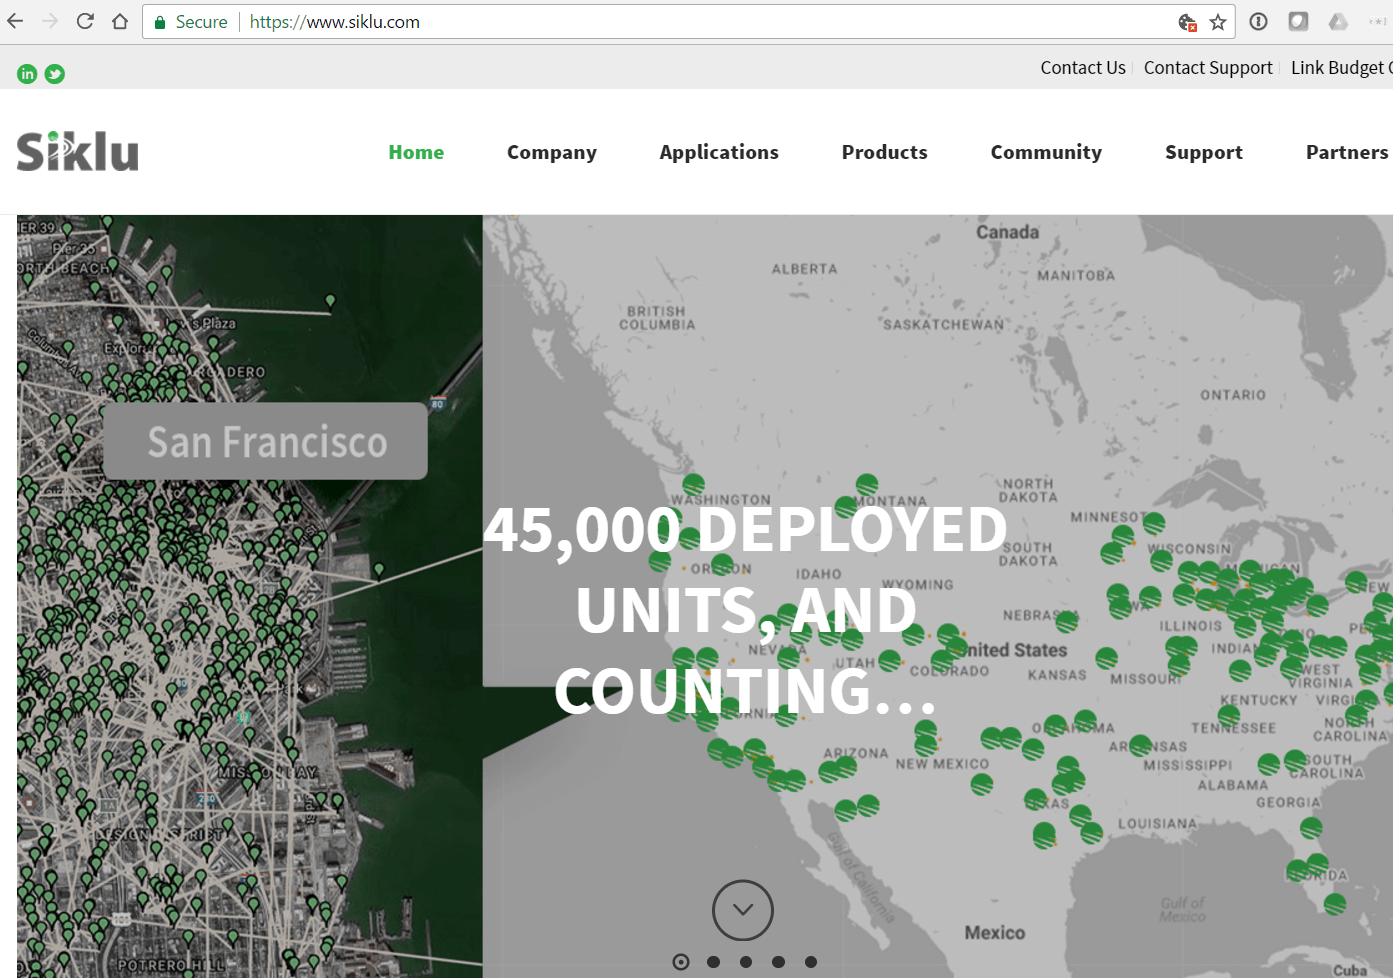The image size is (1393, 978).
Task: Open the Google Drive extension icon
Action: [1338, 21]
